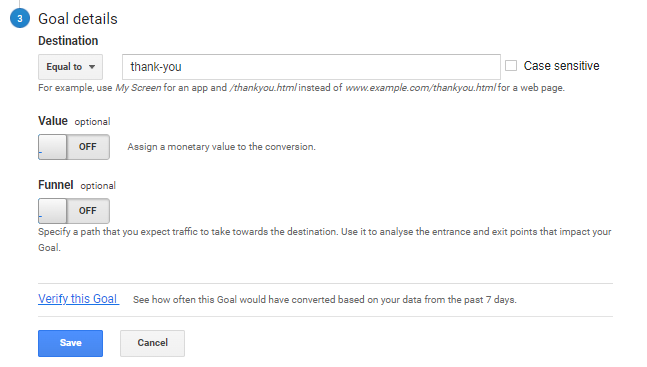Image resolution: width=647 pixels, height=367 pixels.
Task: Turn on the Funnel toggle switch
Action: tap(74, 211)
